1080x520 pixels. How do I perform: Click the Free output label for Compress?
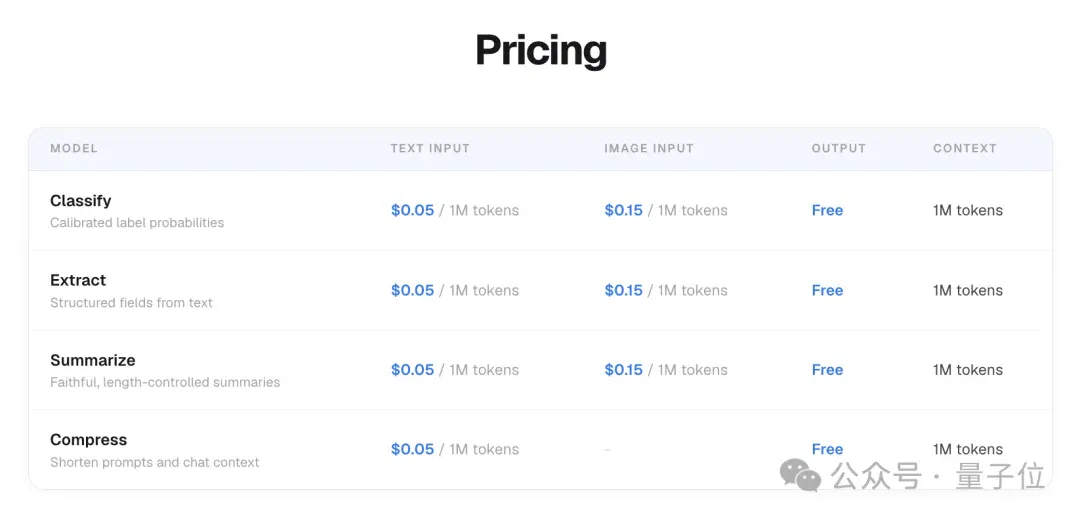(x=827, y=449)
